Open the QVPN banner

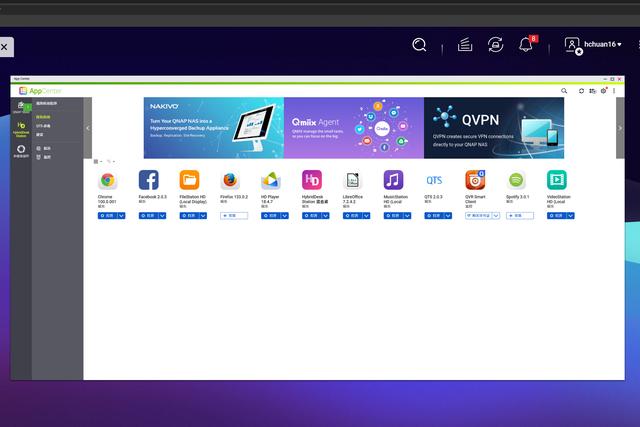click(x=494, y=128)
